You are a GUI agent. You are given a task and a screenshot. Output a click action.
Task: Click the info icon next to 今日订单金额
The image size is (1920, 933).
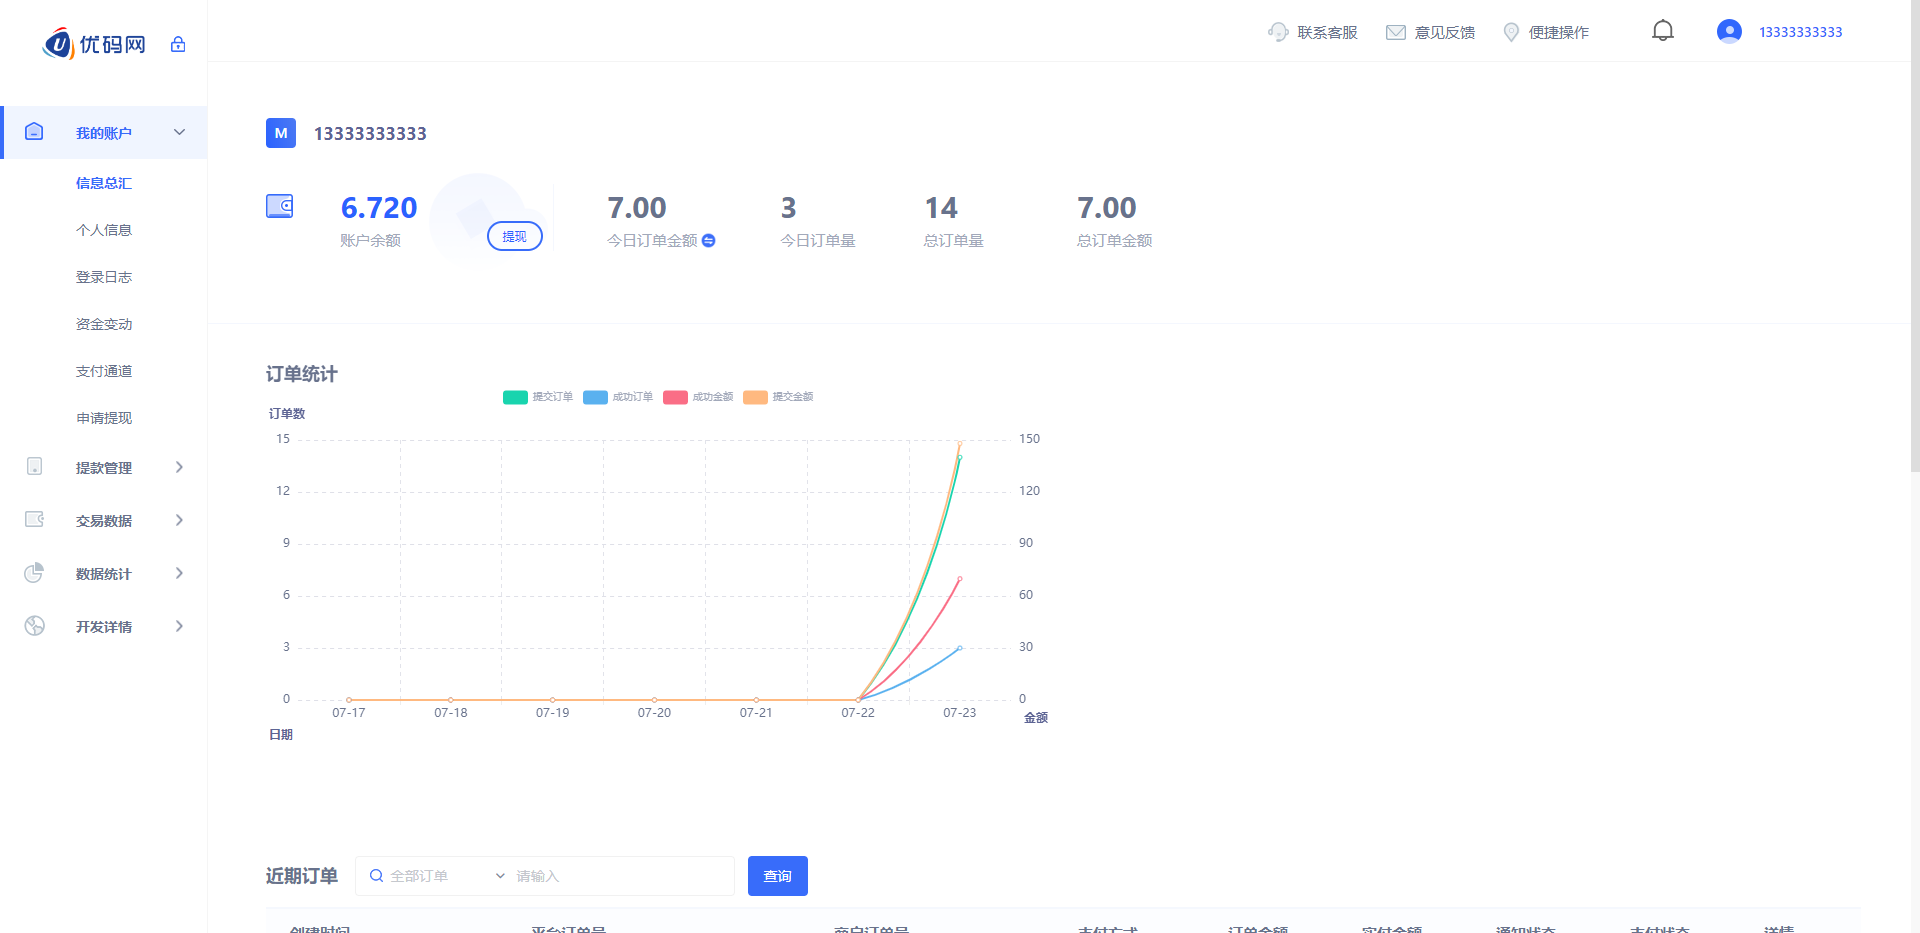(x=709, y=240)
